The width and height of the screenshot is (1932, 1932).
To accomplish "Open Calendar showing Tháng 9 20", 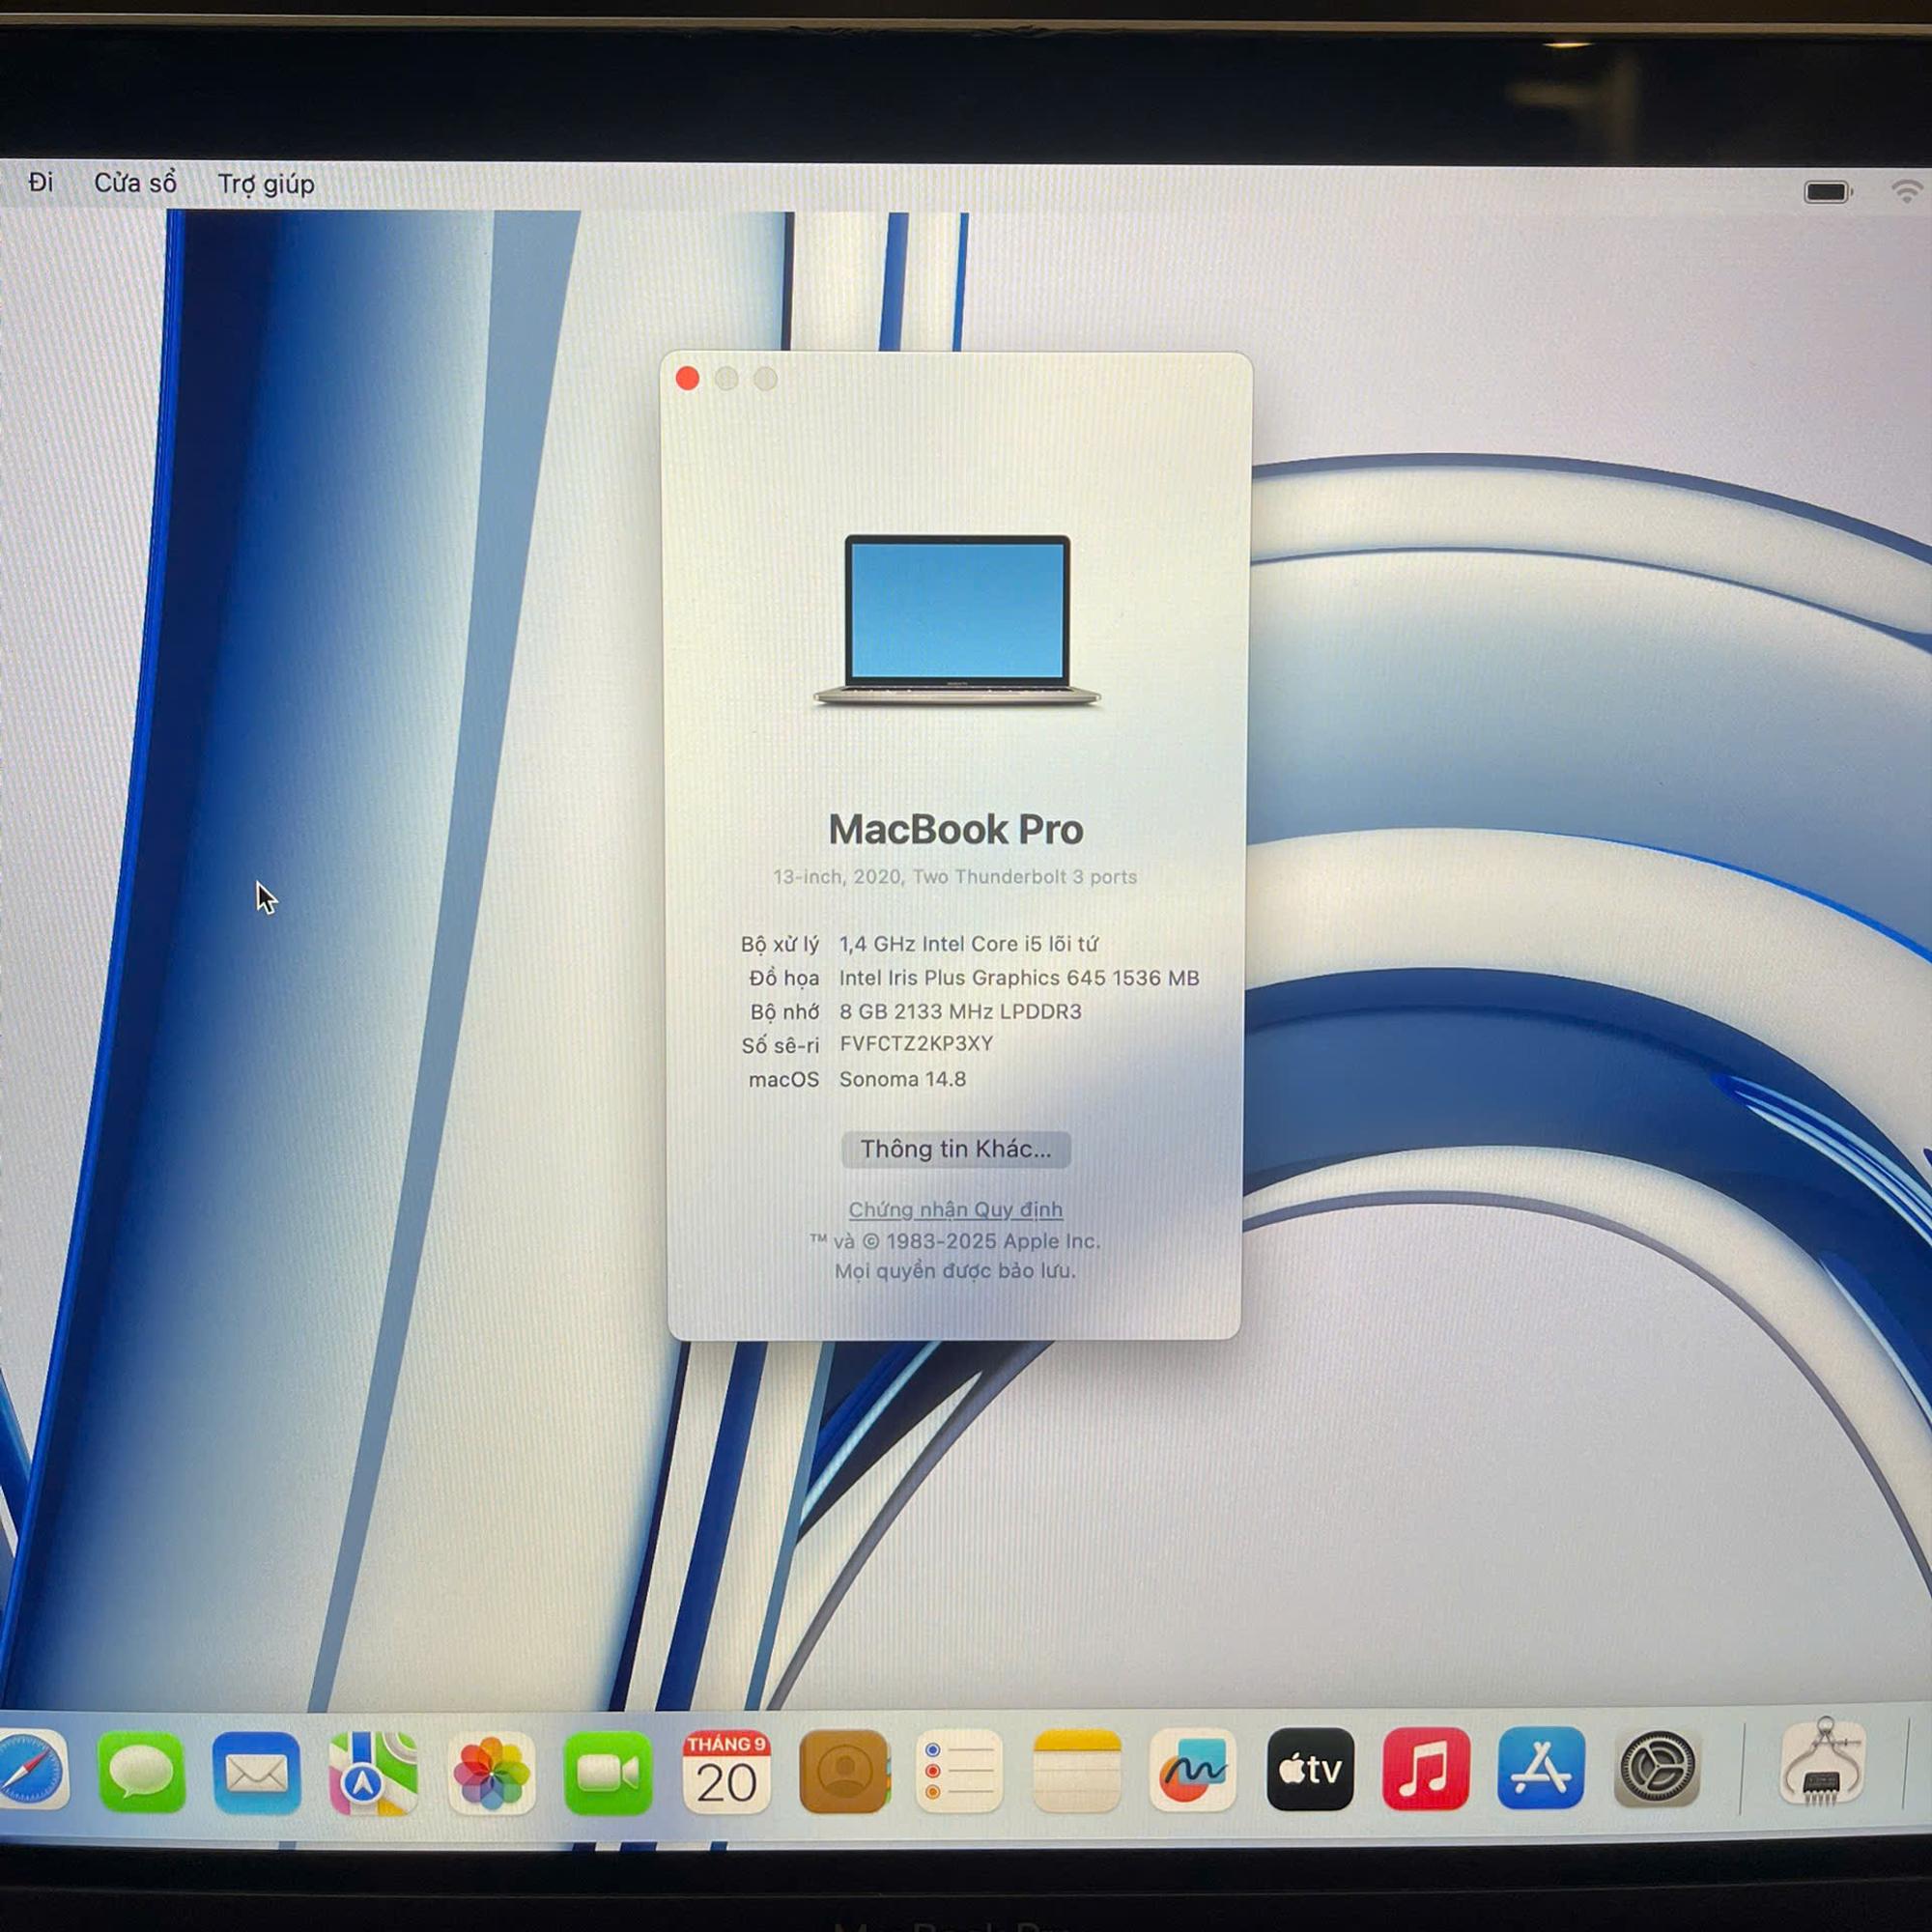I will (727, 1772).
